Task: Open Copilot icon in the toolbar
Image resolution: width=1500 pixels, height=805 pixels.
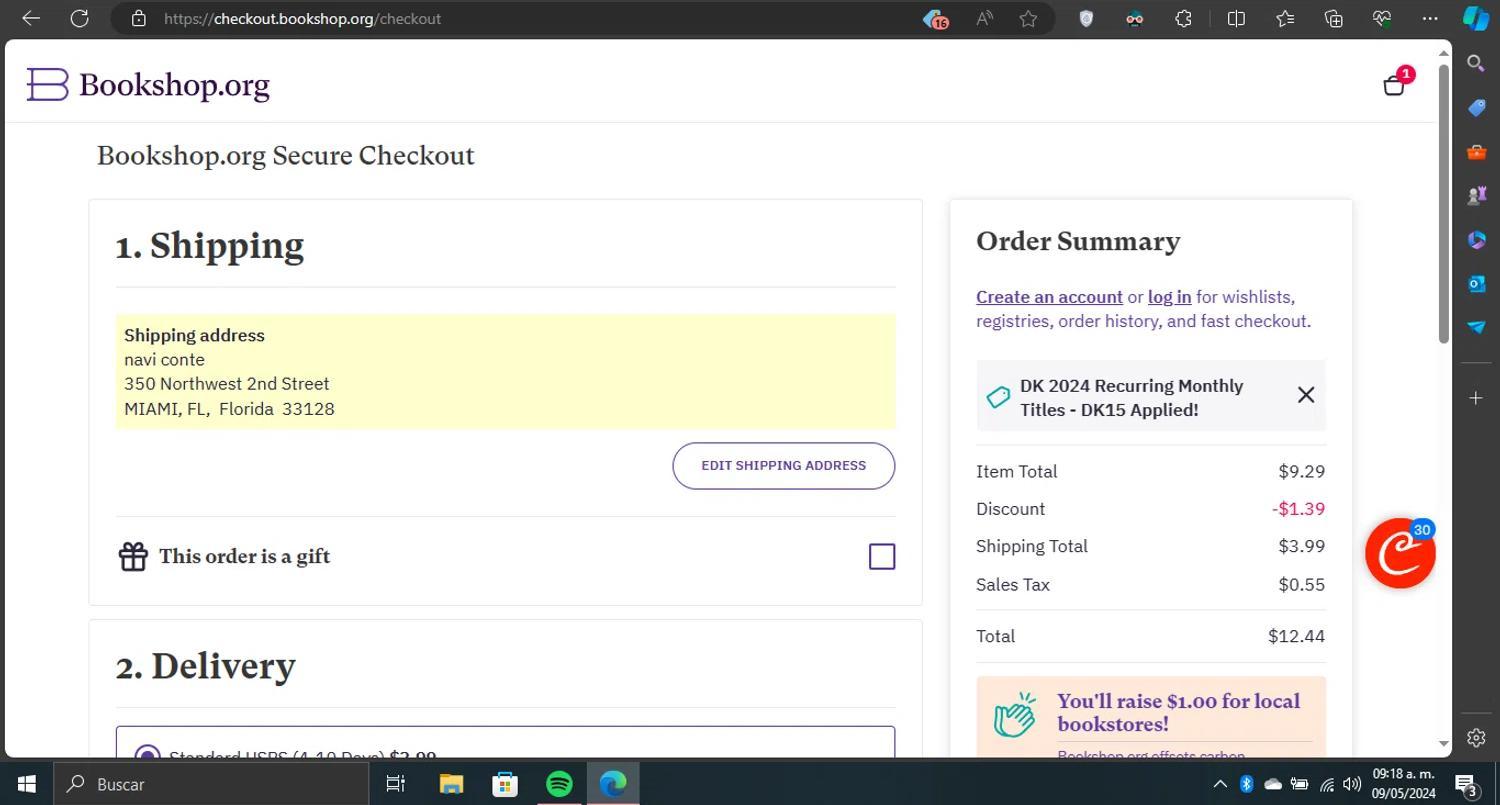Action: point(1476,18)
